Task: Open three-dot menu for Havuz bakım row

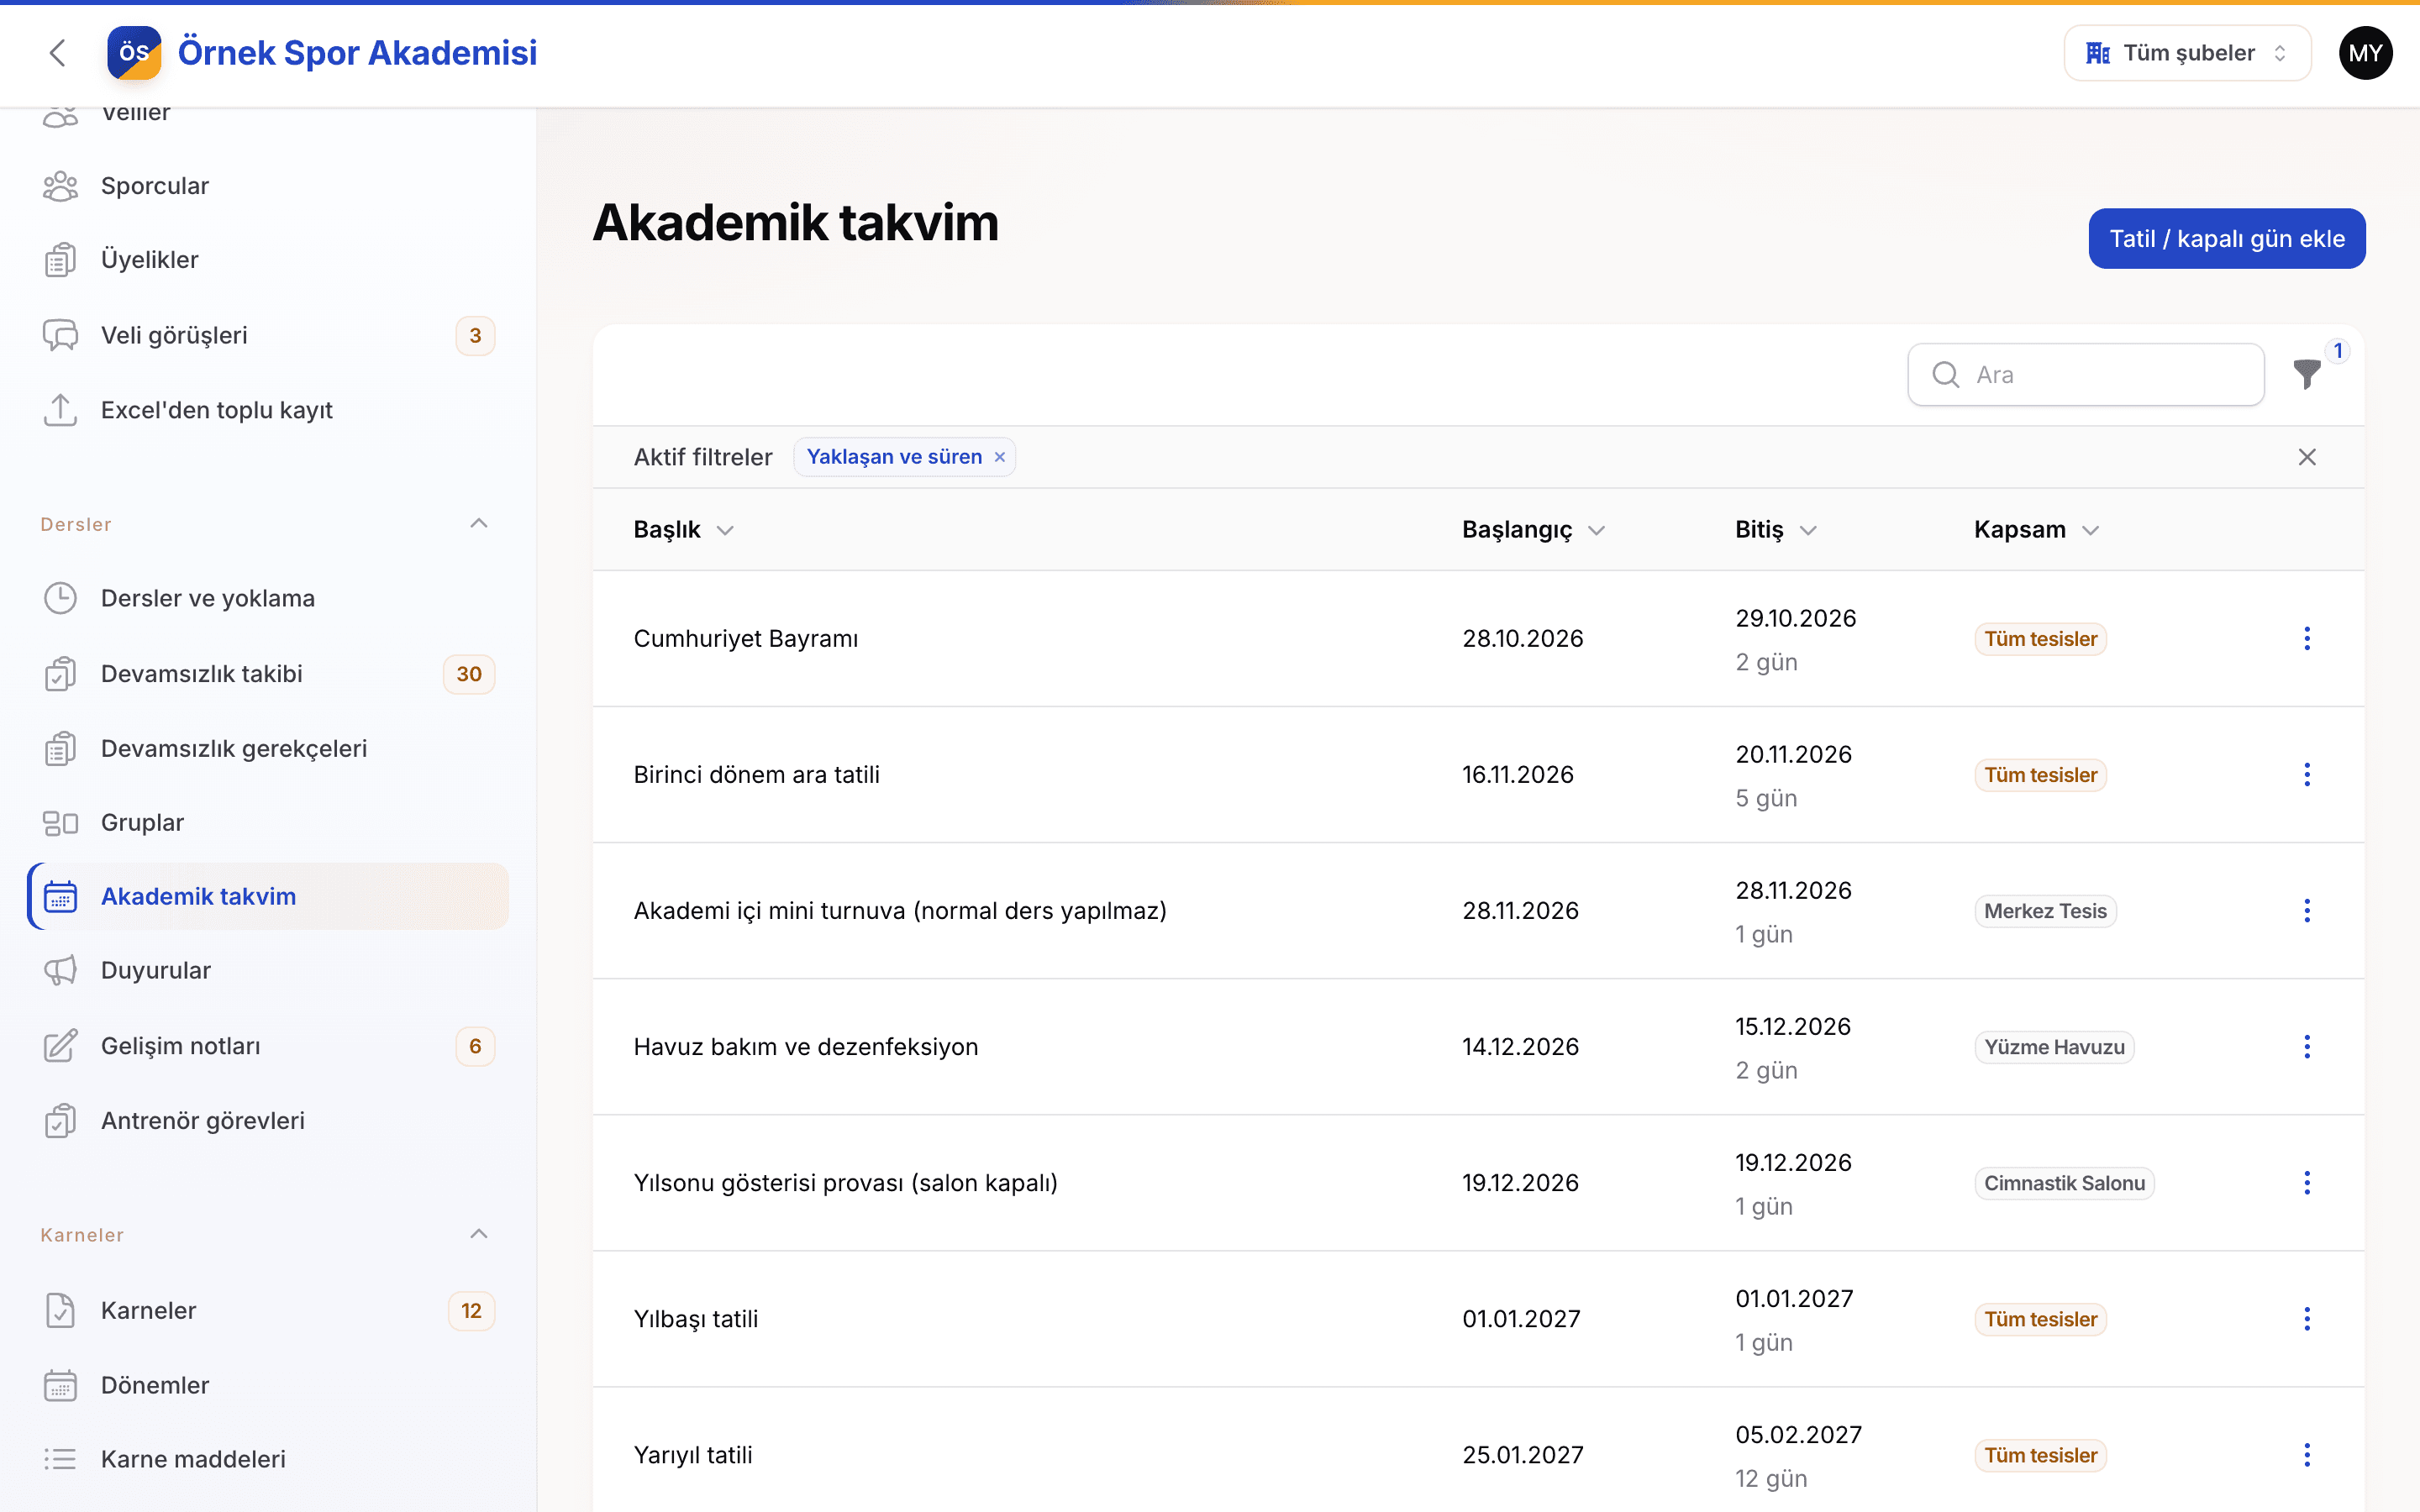Action: (2306, 1046)
